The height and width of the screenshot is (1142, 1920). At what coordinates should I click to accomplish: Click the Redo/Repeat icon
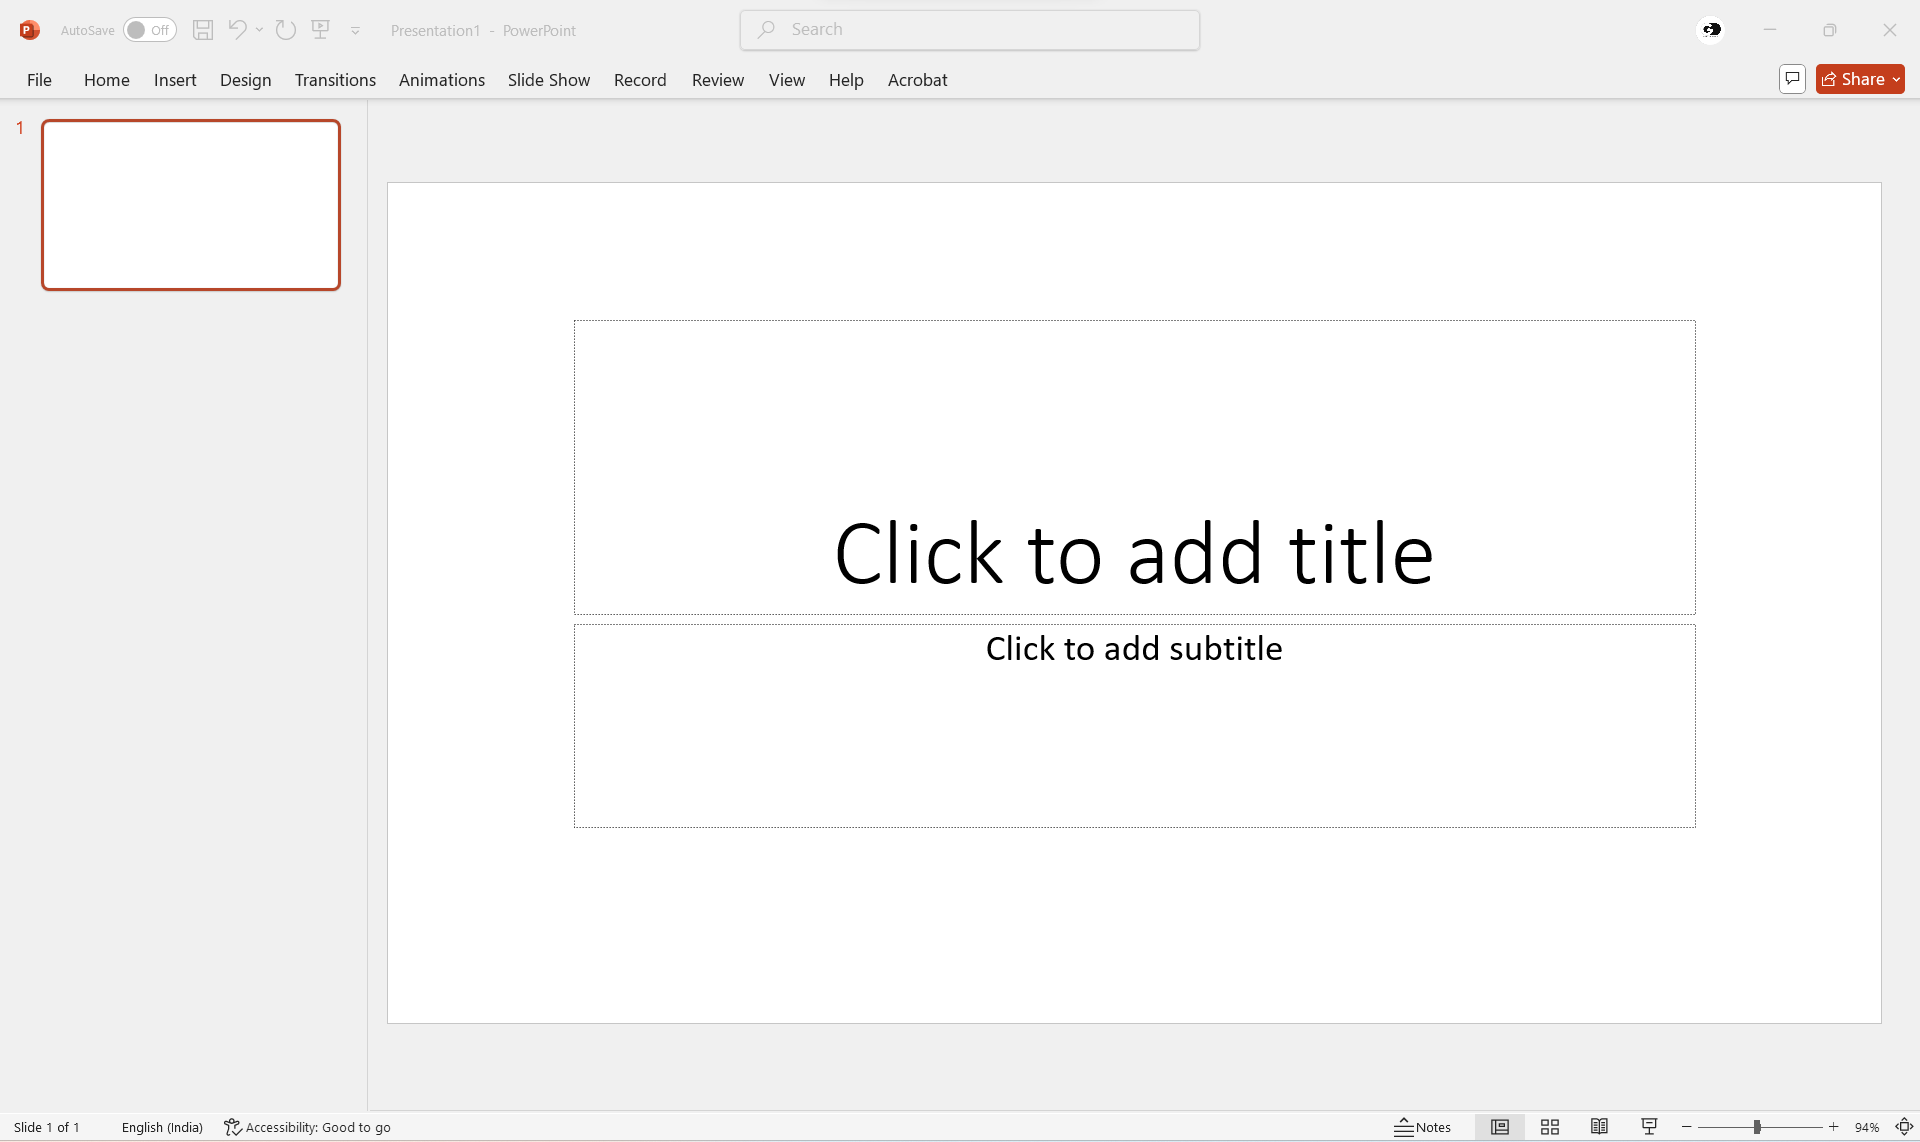tap(286, 30)
